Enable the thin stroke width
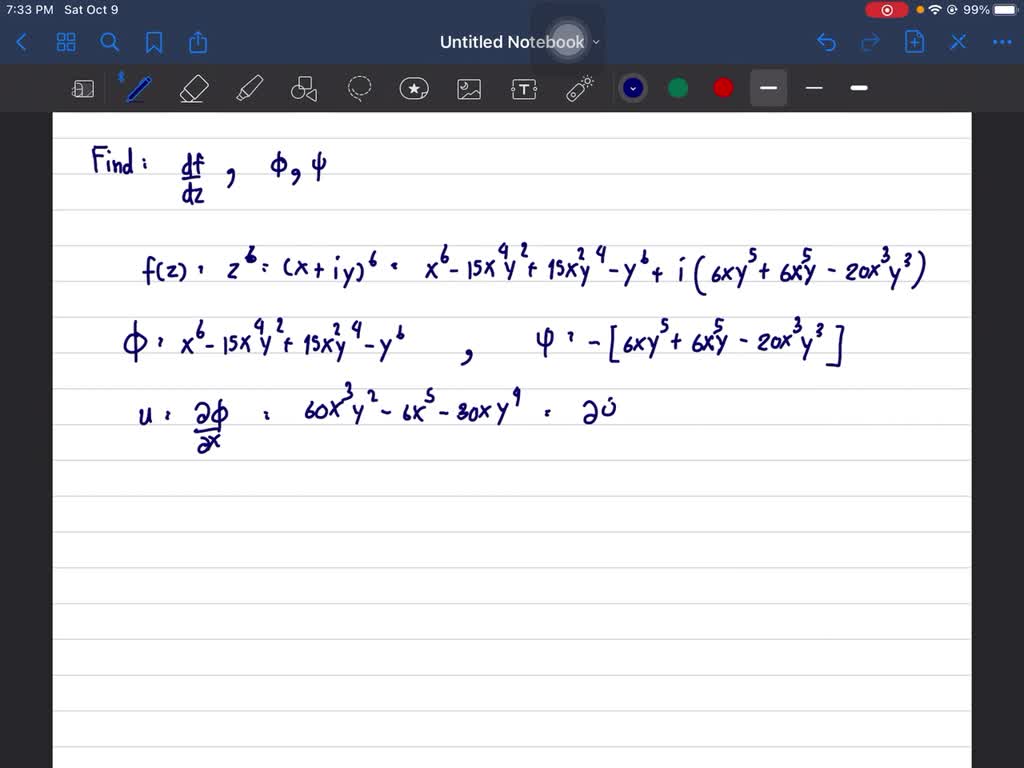The image size is (1024, 768). coord(813,88)
